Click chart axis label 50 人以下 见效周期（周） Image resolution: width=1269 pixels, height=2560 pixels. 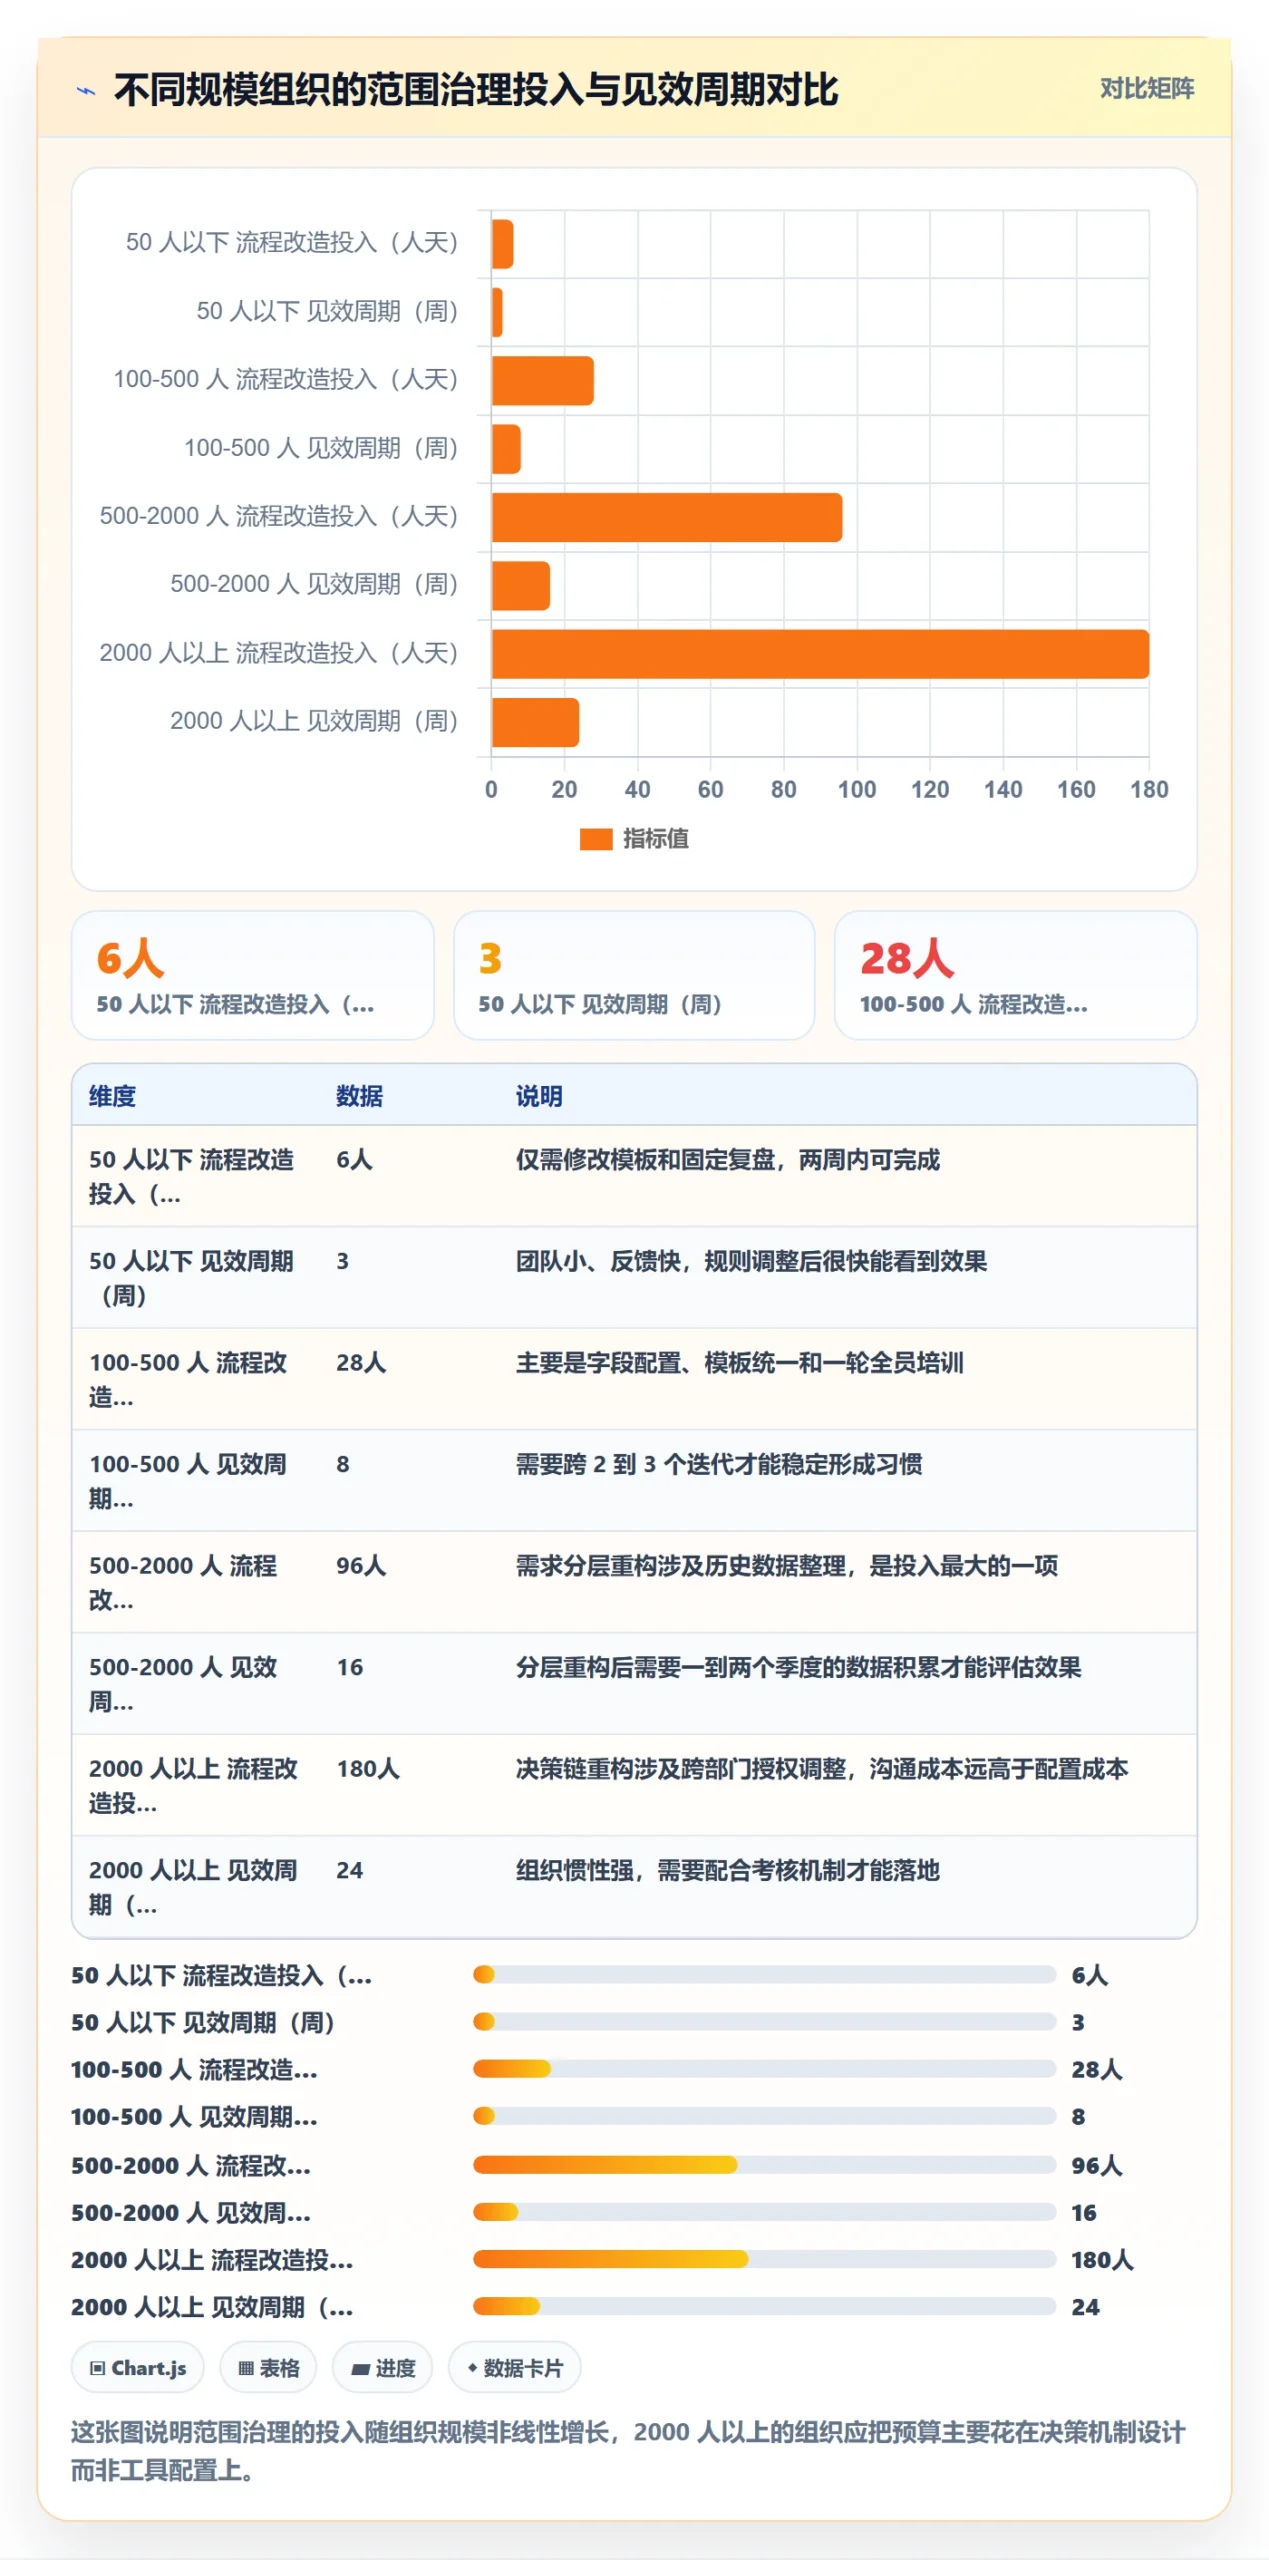(327, 311)
